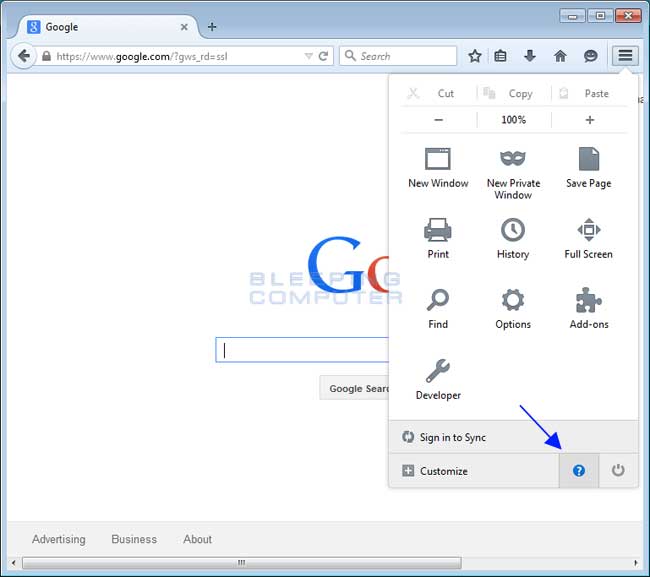This screenshot has width=650, height=577.
Task: Open the History panel
Action: 513,238
